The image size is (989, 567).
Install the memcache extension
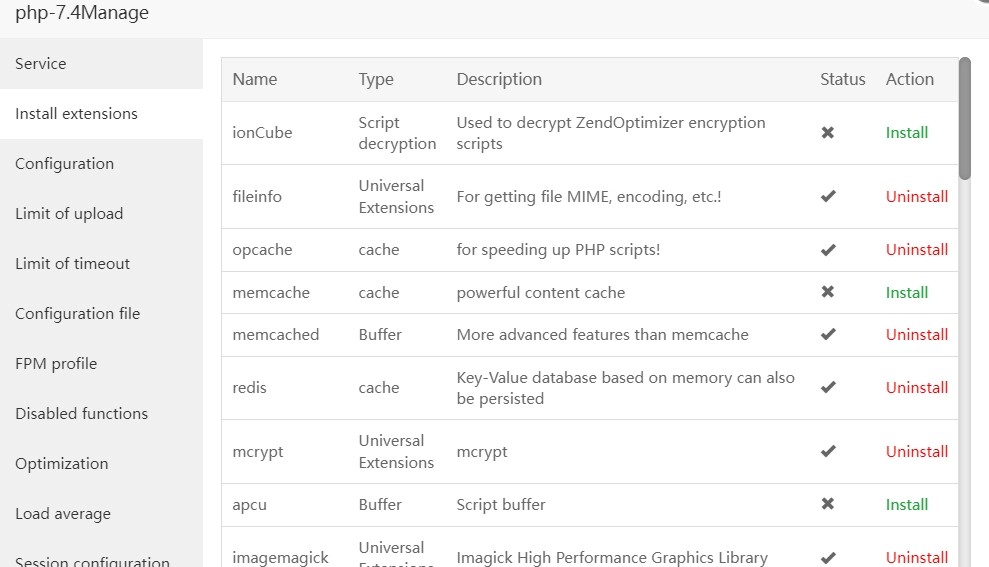907,293
